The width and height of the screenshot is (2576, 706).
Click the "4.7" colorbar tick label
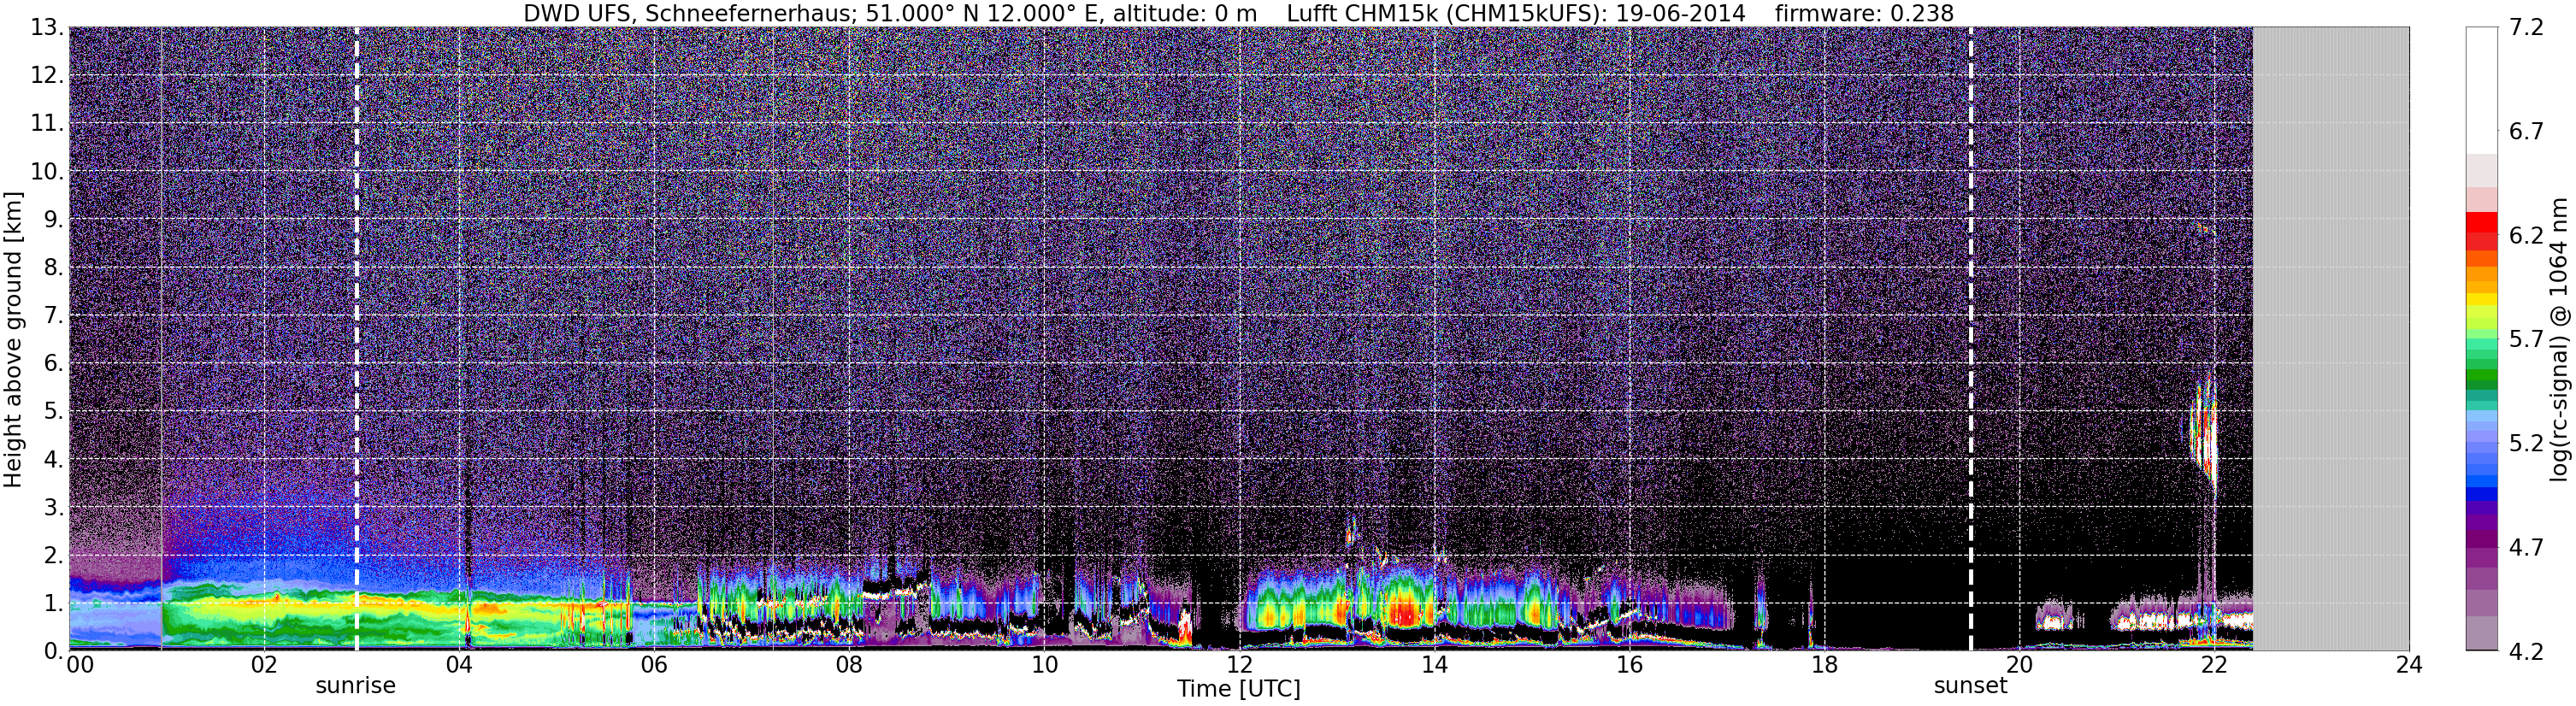[x=2526, y=548]
